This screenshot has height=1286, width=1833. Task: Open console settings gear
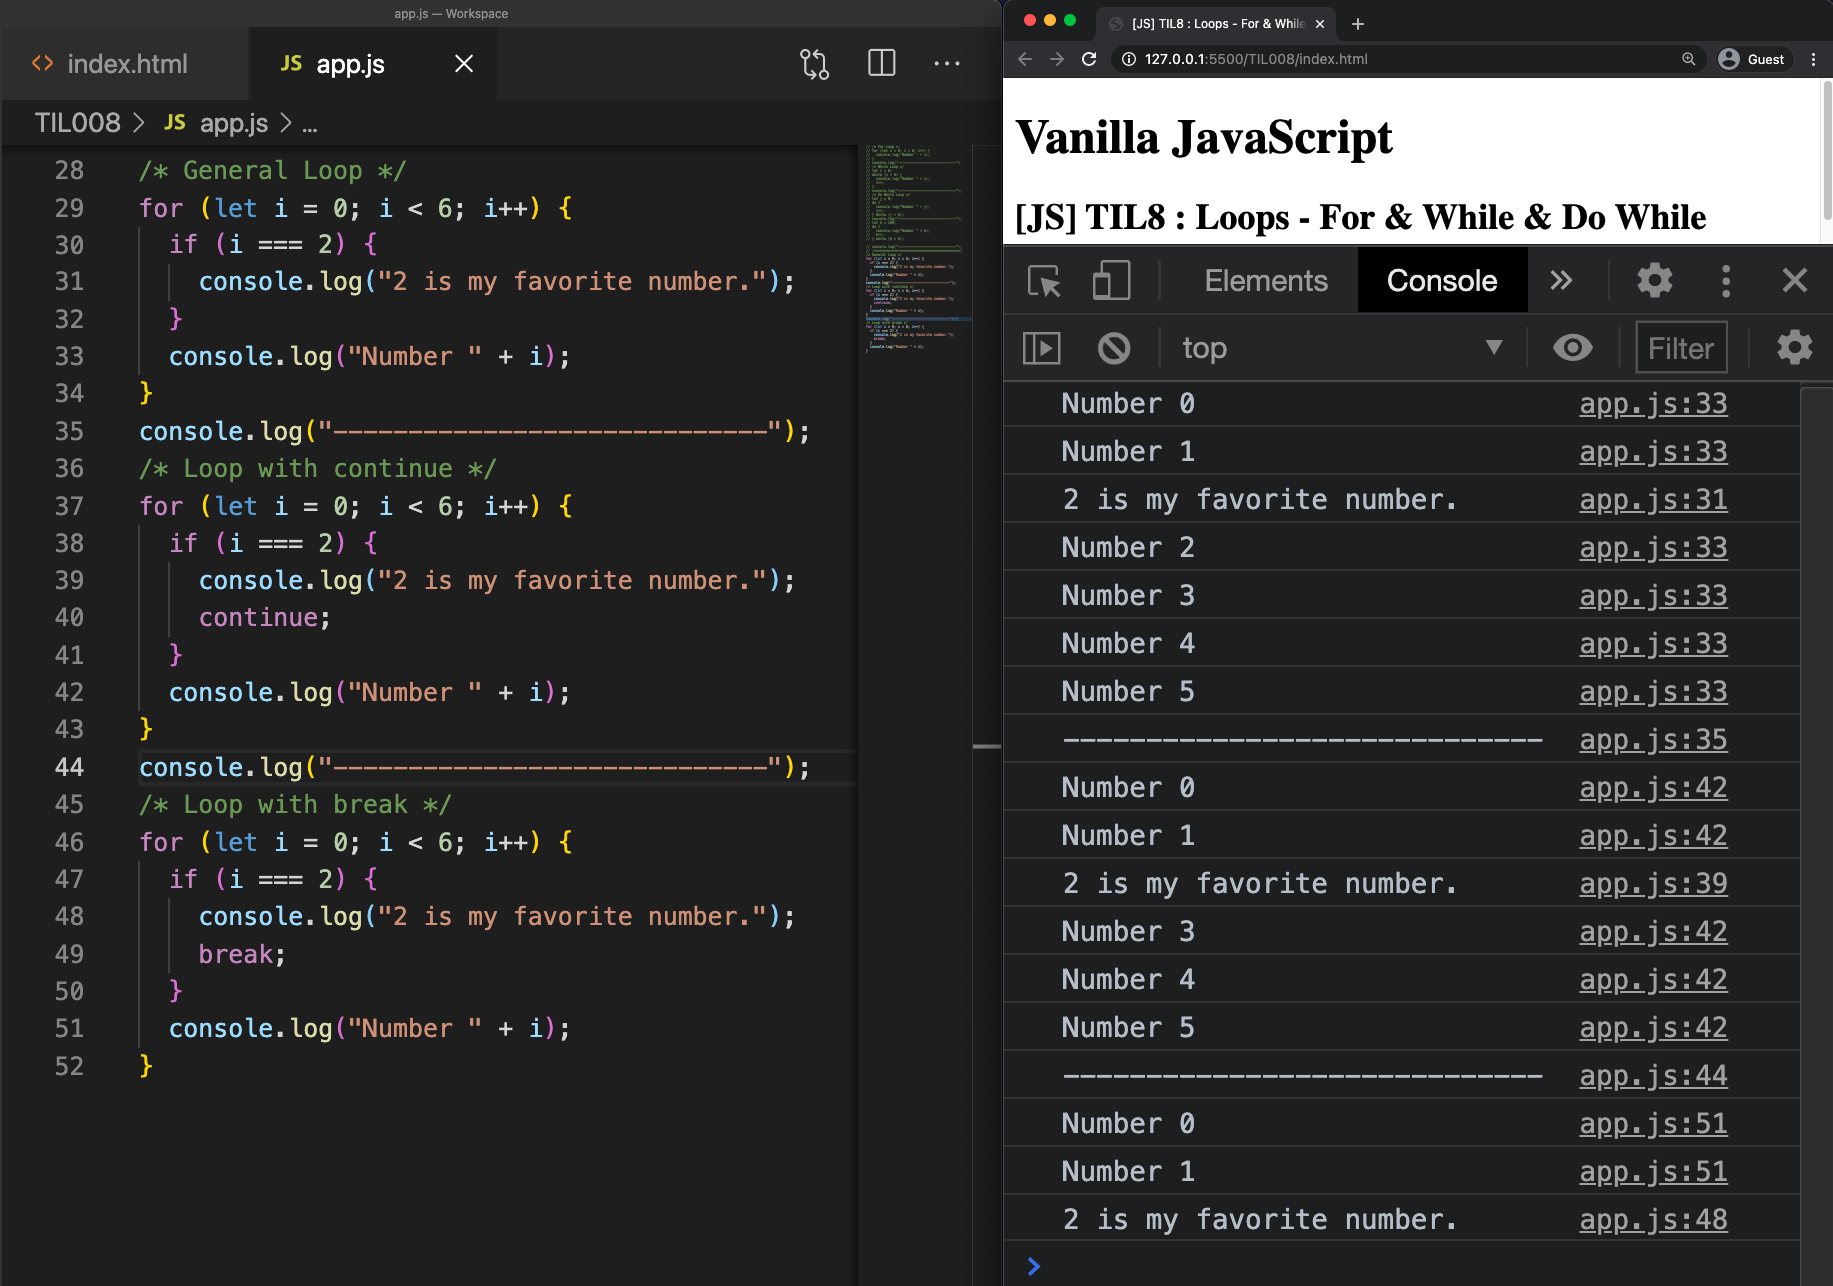tap(1795, 348)
